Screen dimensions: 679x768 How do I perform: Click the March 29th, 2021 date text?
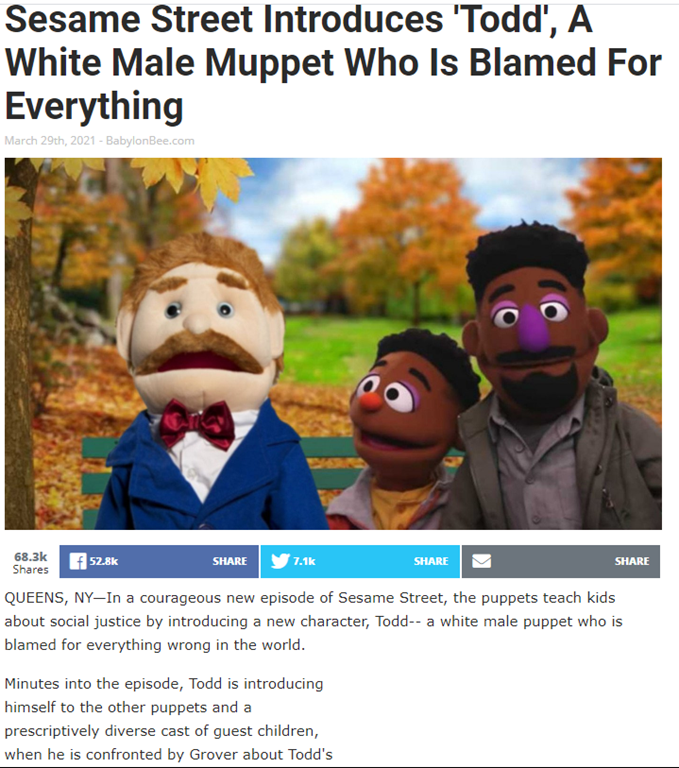(x=49, y=141)
